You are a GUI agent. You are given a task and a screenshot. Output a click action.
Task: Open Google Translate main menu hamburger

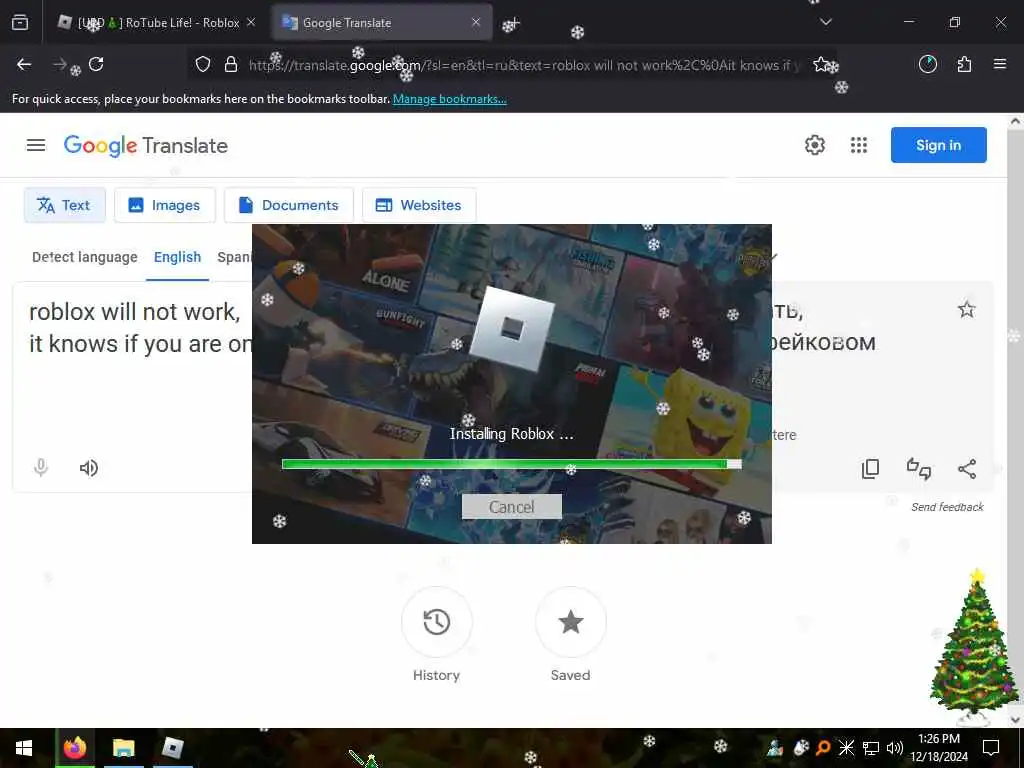pyautogui.click(x=36, y=145)
